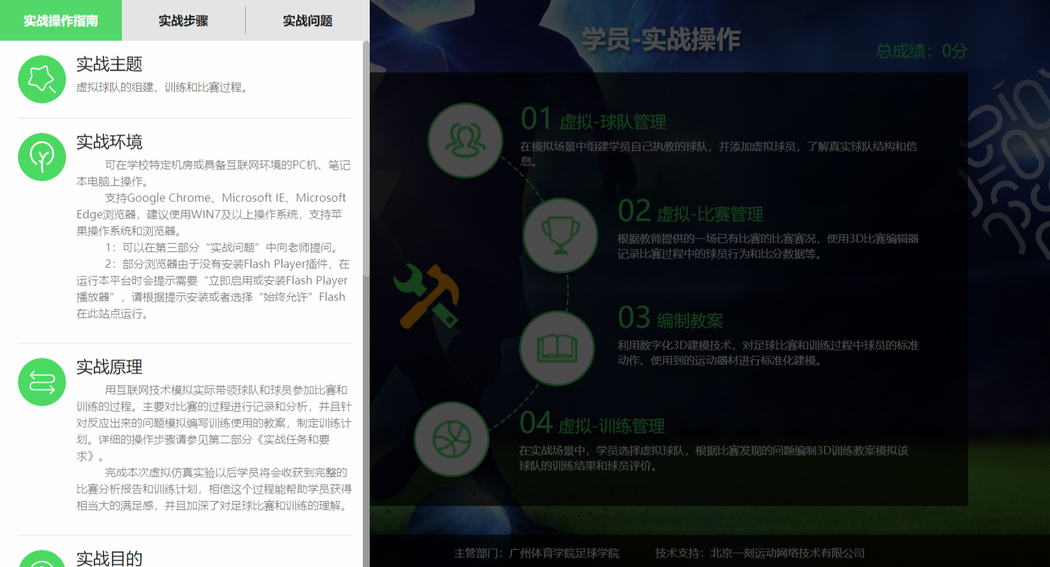The image size is (1050, 567).
Task: Click the footer text 主管部门：广州体育学院足球学院
Action: click(536, 553)
